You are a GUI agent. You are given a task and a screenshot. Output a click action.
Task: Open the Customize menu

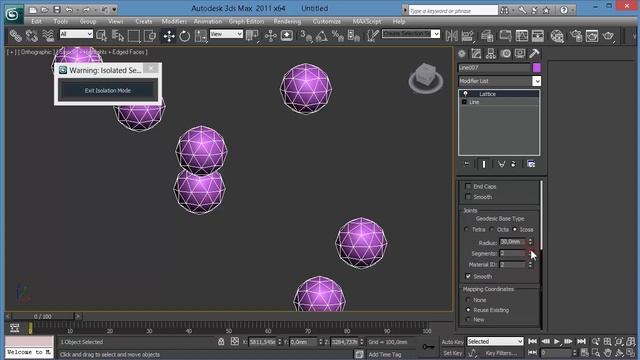click(x=327, y=21)
